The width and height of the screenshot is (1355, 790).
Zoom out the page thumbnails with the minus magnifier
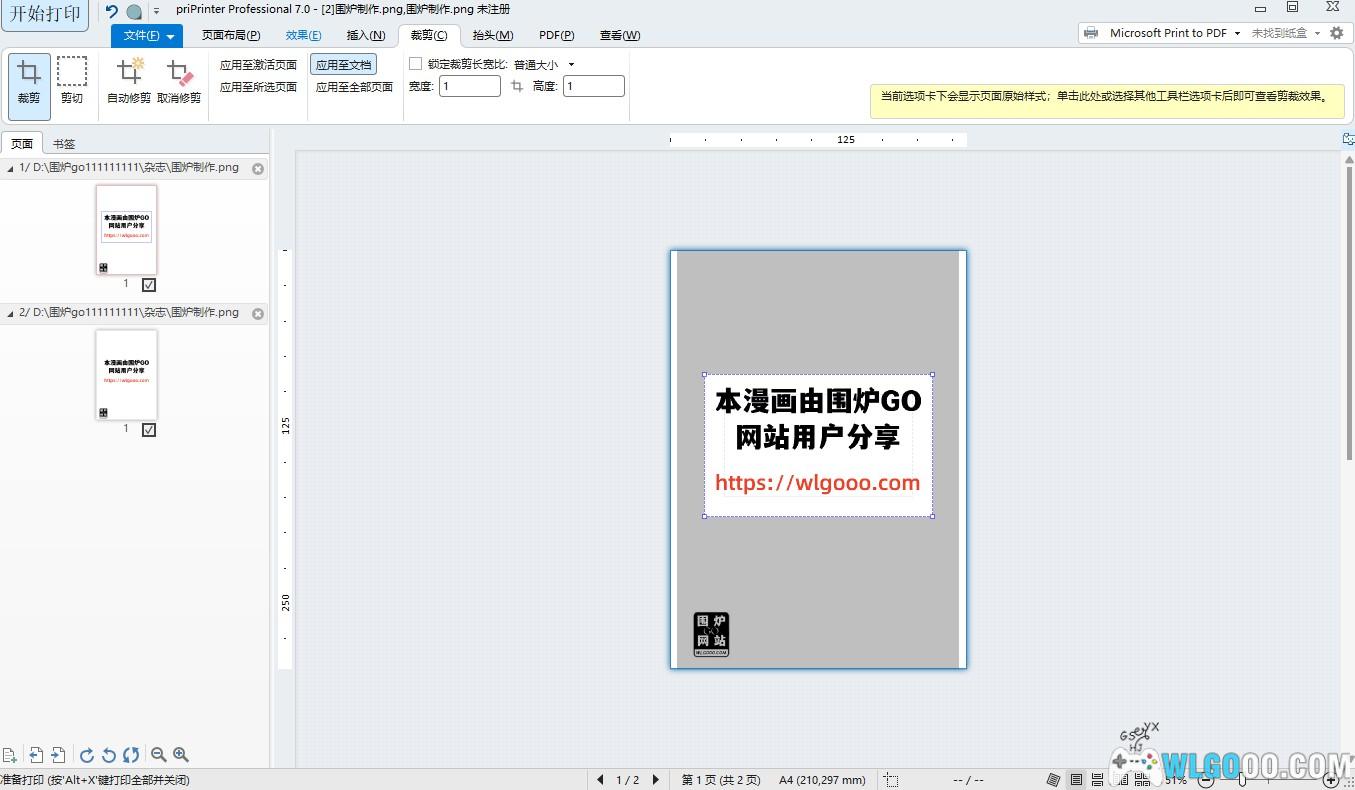[158, 755]
